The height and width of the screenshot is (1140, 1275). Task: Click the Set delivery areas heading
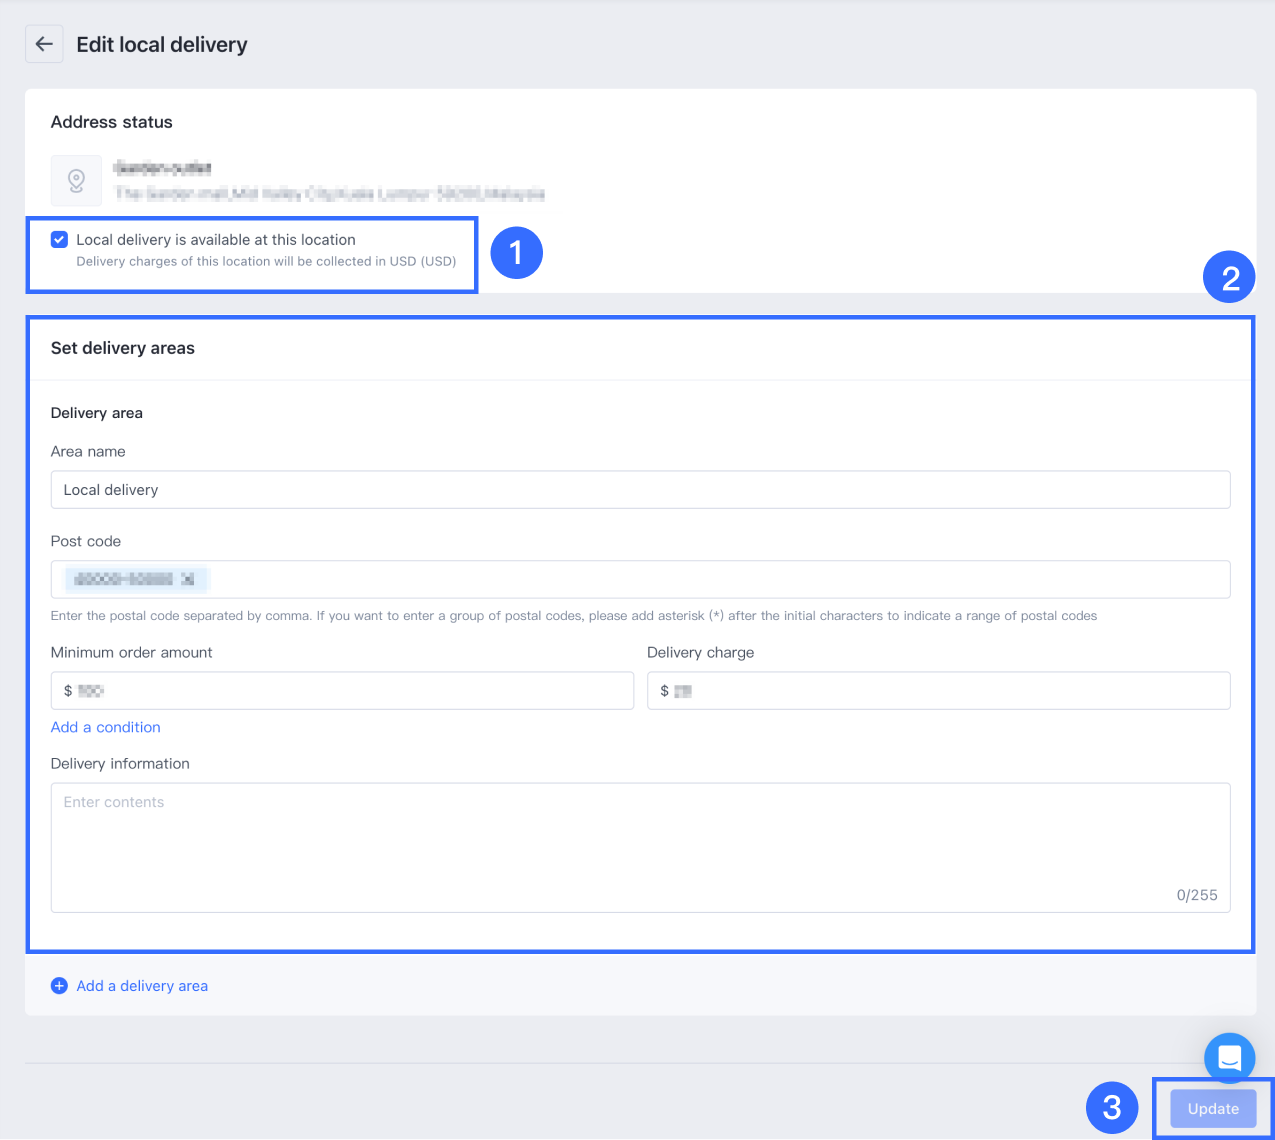[122, 348]
